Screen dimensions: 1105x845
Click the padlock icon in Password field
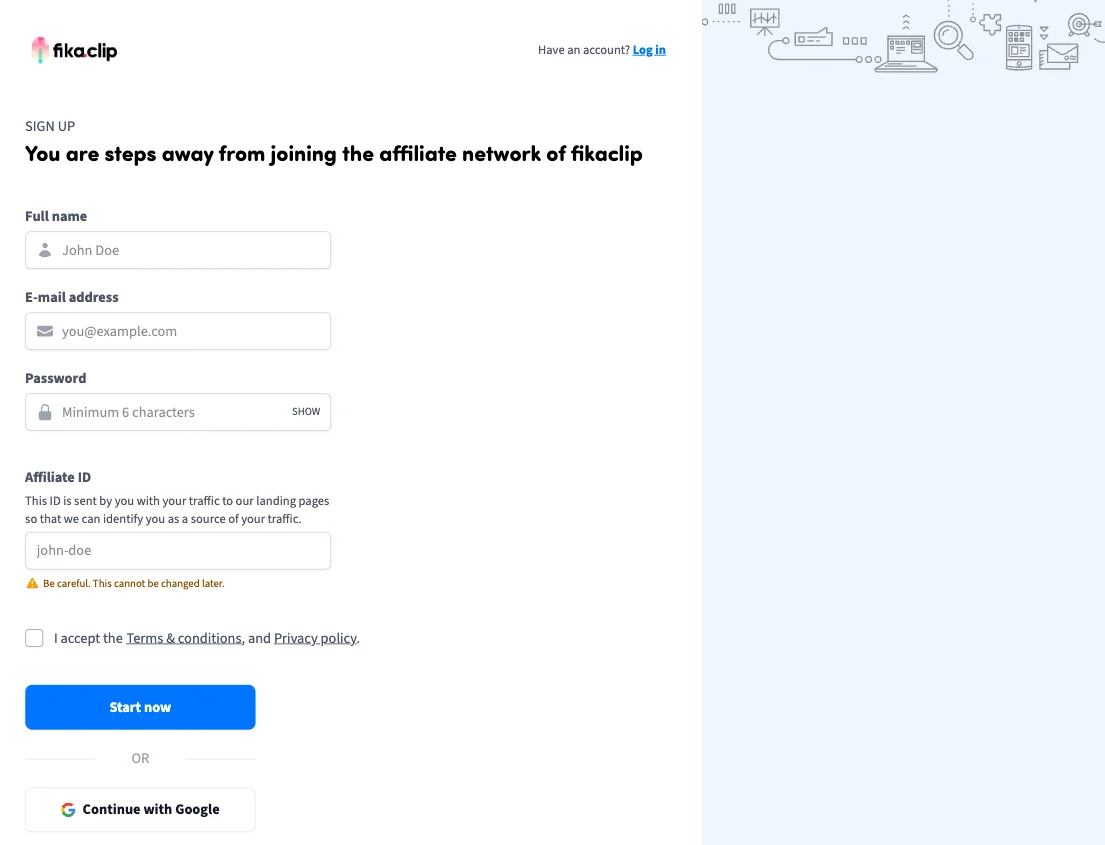coord(45,412)
